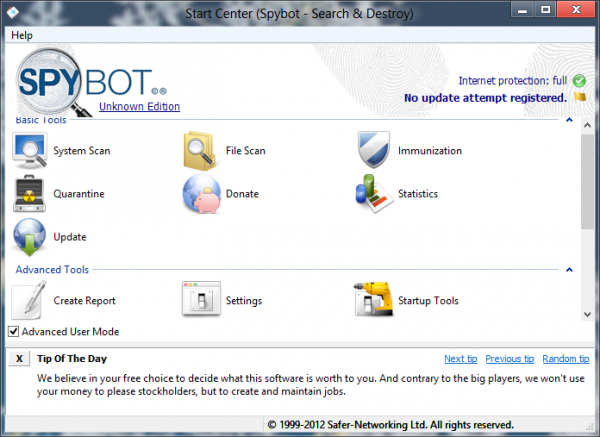Click the tools list scrollbar thumb

[587, 182]
